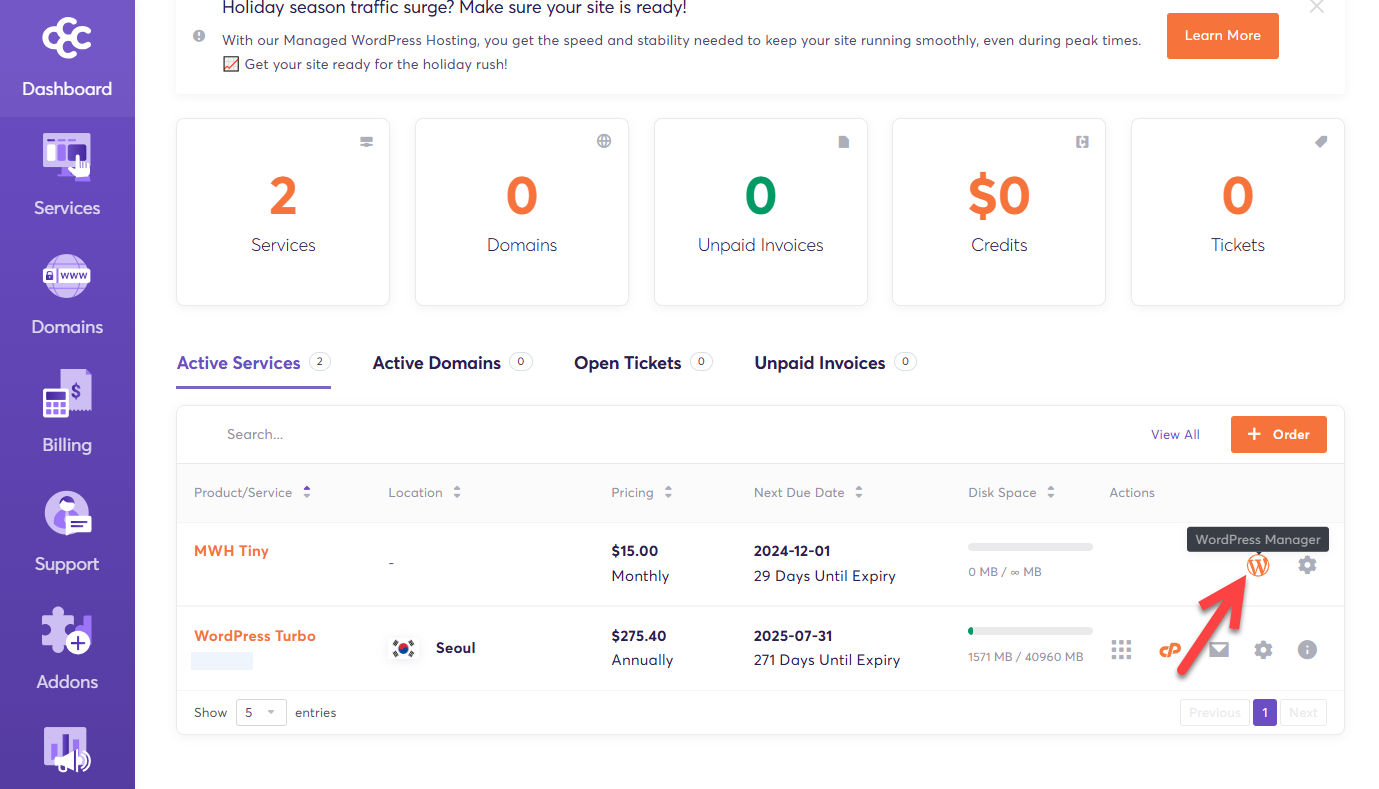Close the holiday traffic banner
Viewport: 1379px width, 789px height.
(x=1317, y=7)
